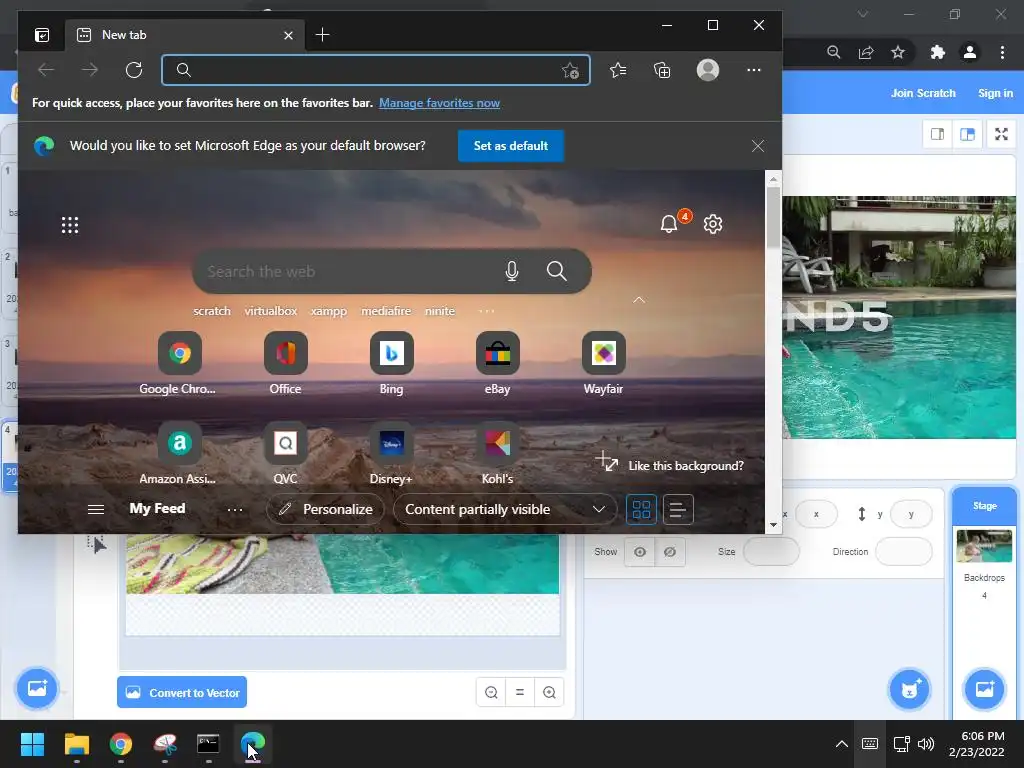Viewport: 1024px width, 768px height.
Task: Switch feed to grid view
Action: tap(641, 509)
